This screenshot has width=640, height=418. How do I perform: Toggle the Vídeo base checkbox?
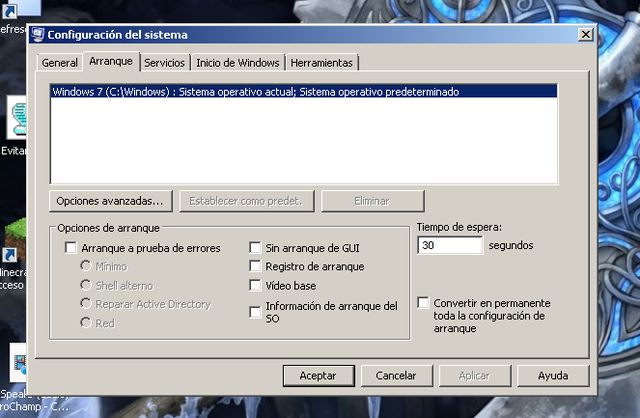pos(255,285)
